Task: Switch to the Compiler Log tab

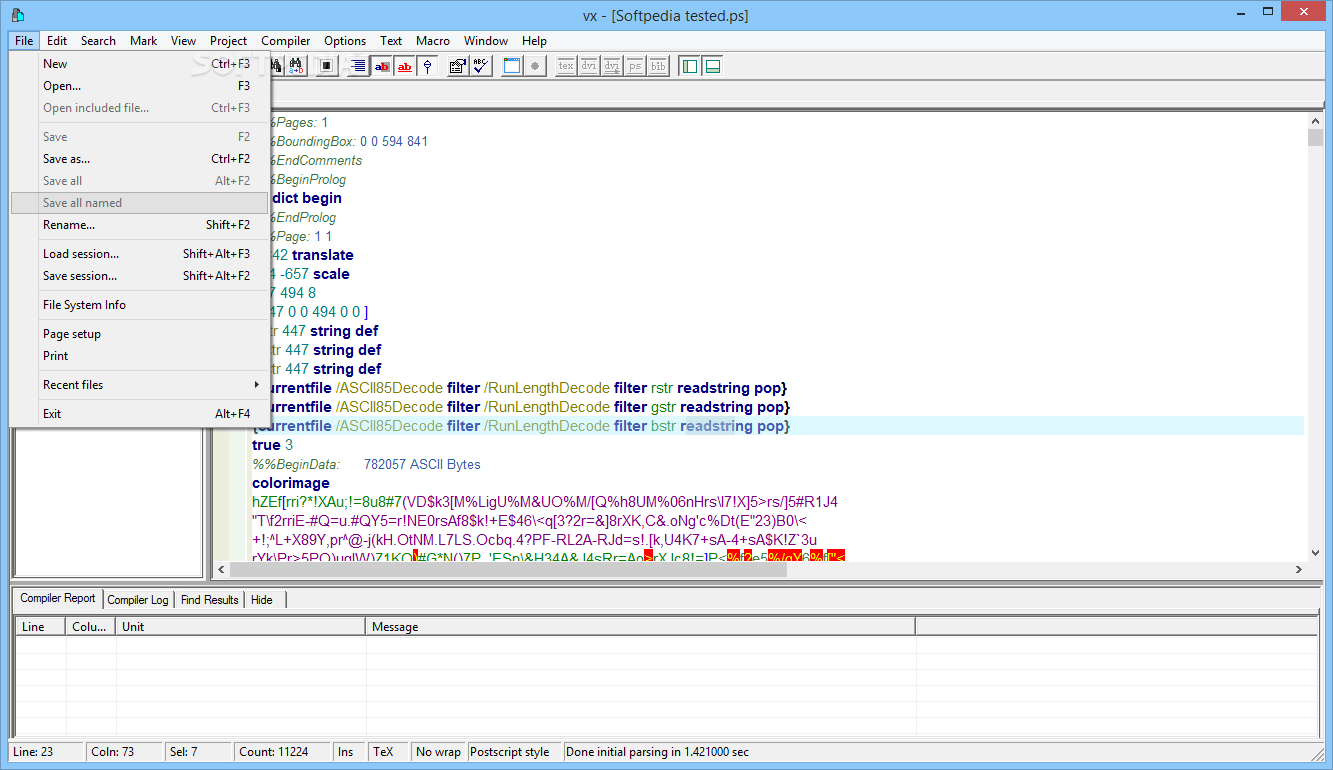Action: point(138,600)
